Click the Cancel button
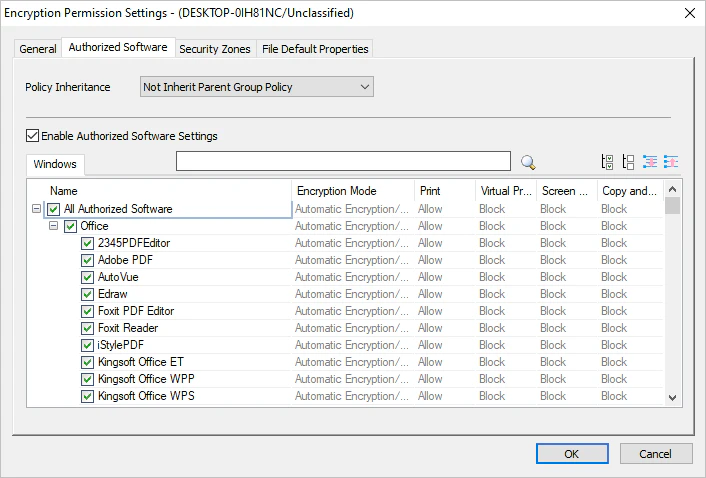This screenshot has width=706, height=478. 656,454
